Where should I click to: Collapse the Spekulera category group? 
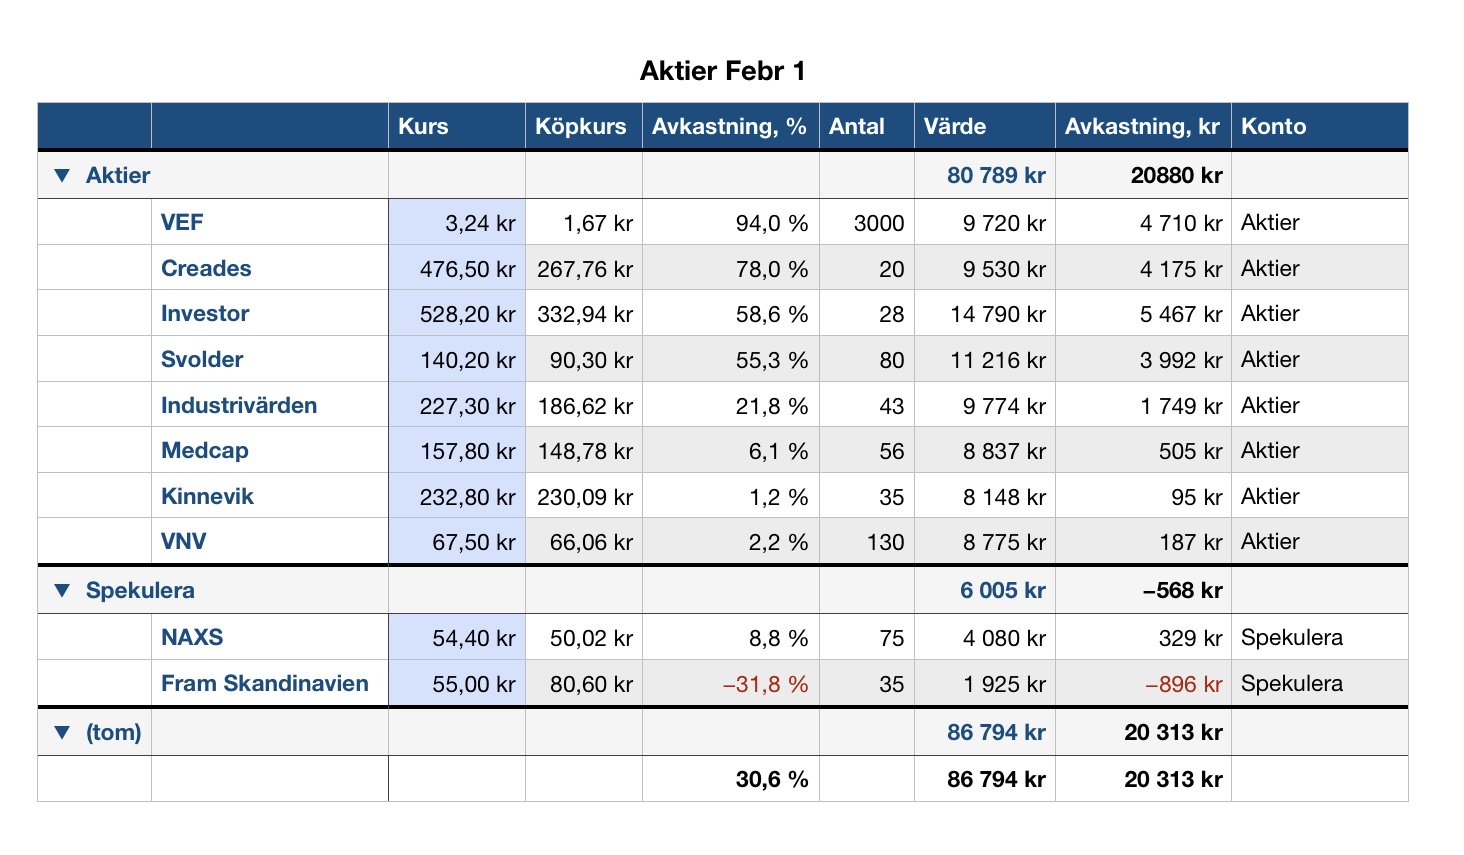(62, 591)
